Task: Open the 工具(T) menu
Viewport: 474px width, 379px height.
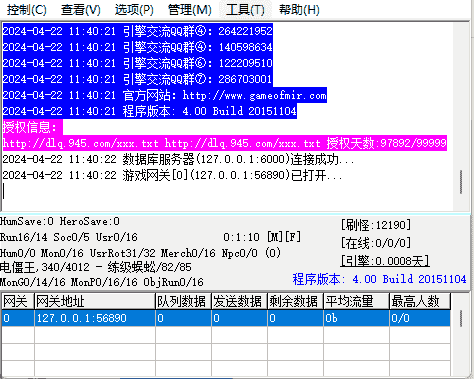Action: [245, 10]
